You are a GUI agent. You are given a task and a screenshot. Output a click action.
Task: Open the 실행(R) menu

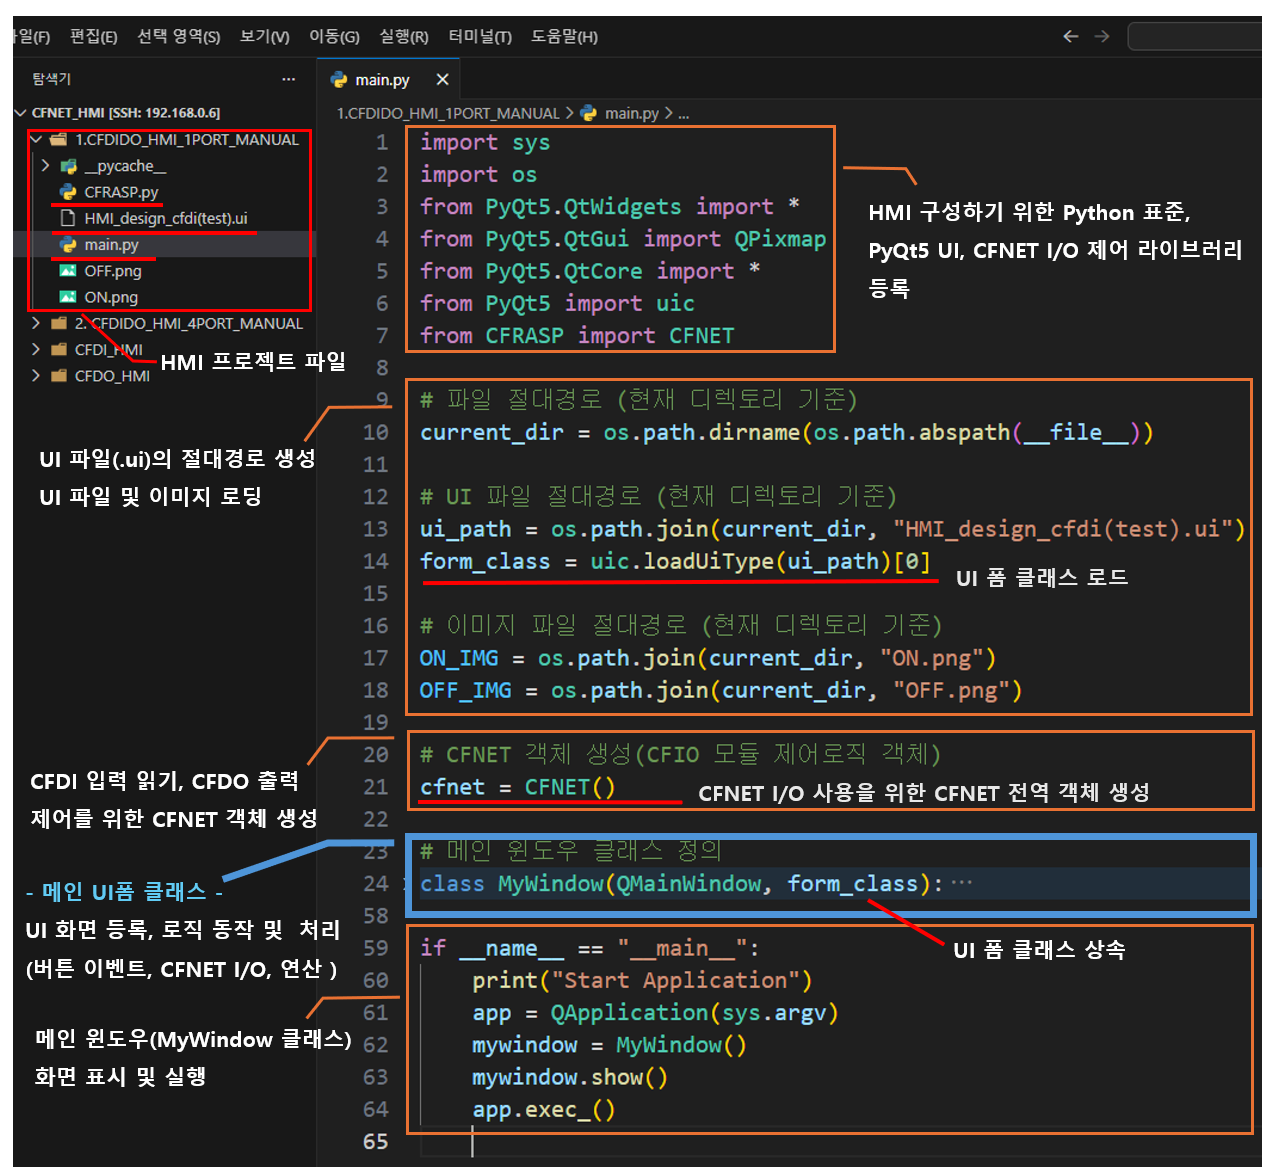[x=403, y=37]
